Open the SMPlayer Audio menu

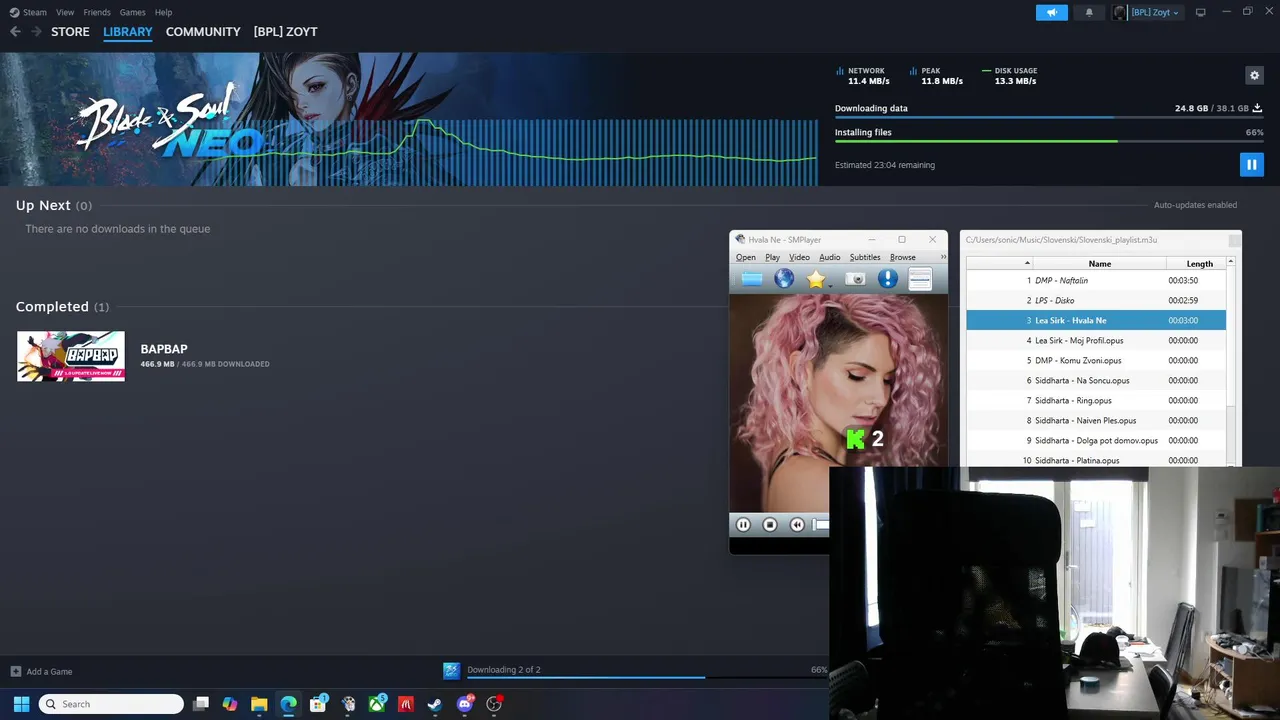click(830, 257)
